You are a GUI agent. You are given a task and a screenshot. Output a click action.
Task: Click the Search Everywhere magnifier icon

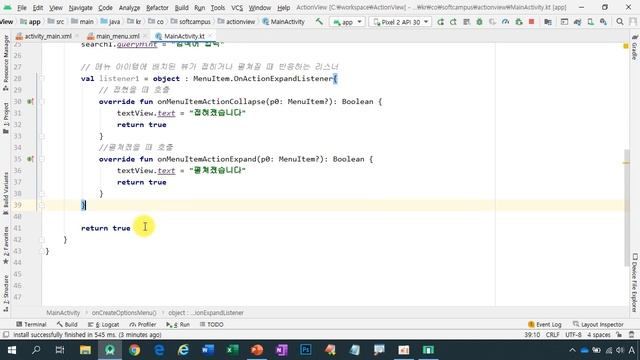620,22
